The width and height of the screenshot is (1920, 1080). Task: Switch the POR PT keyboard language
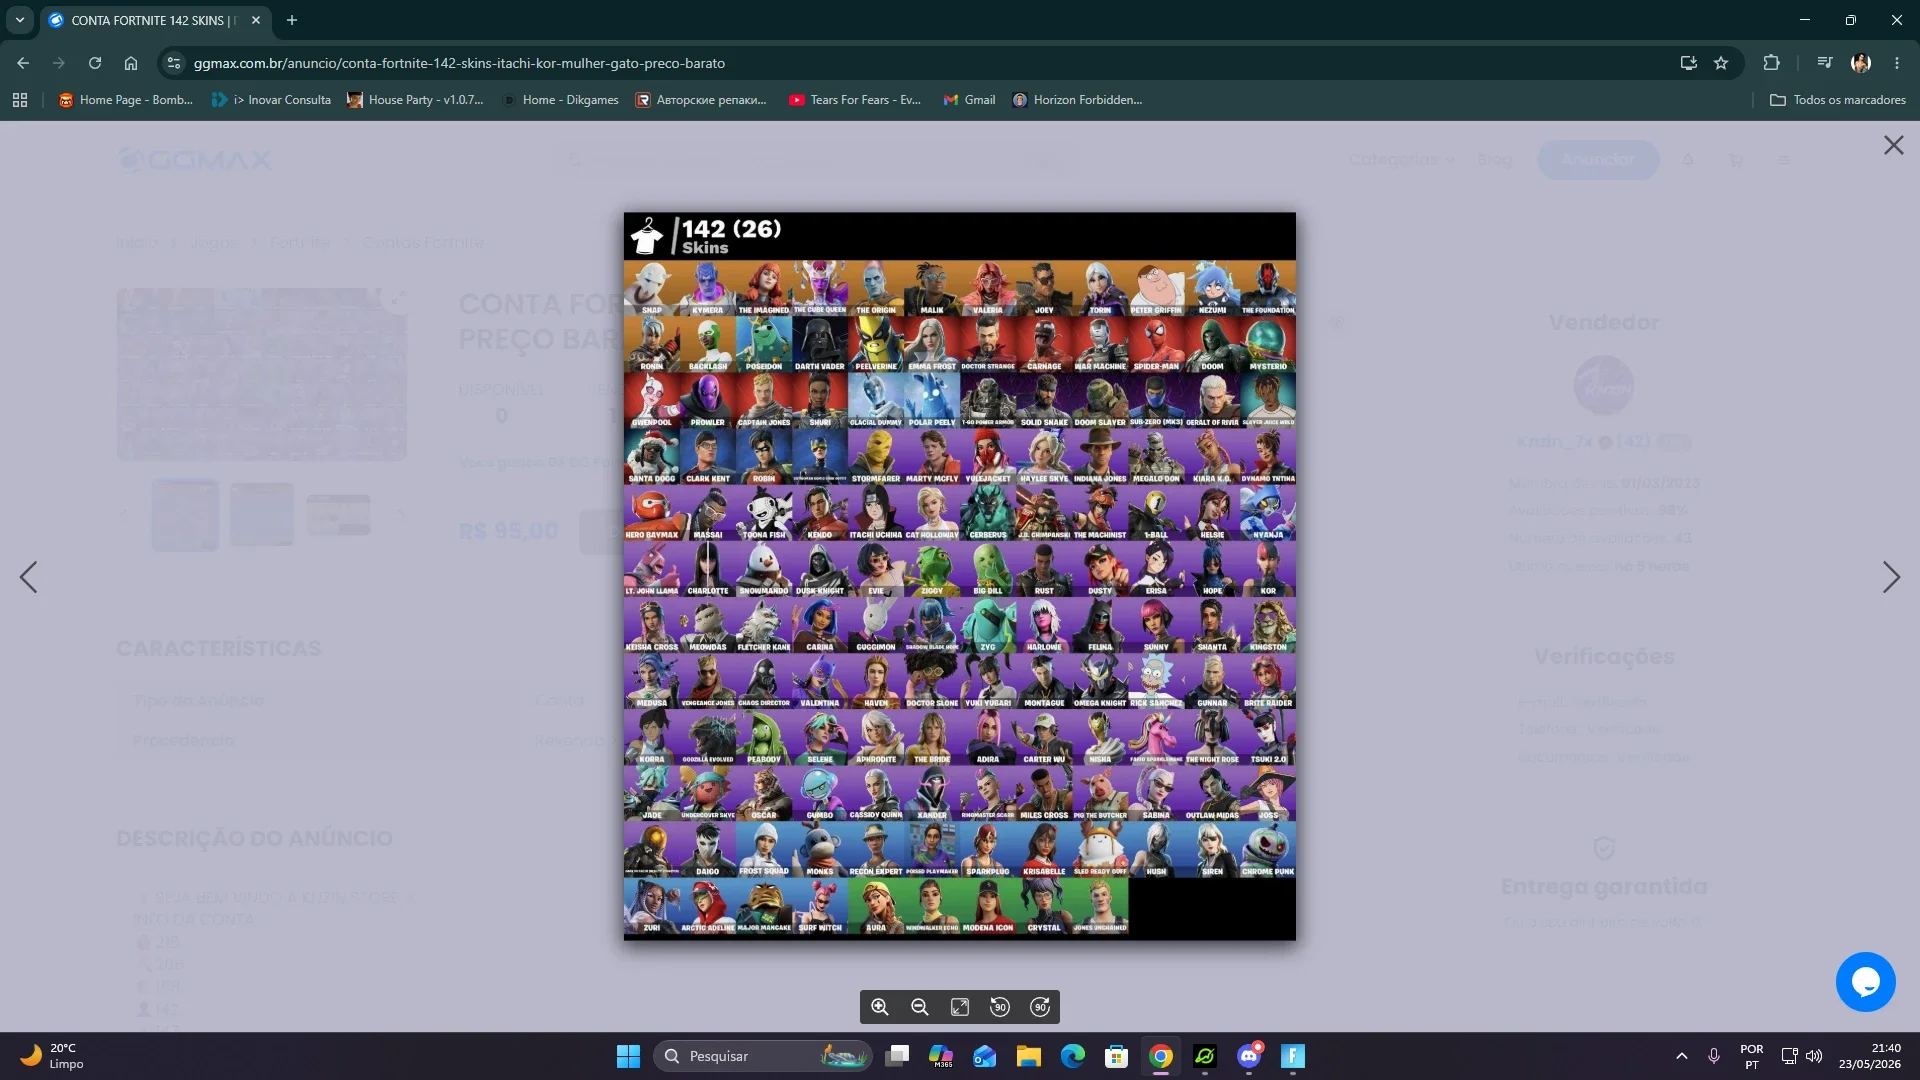tap(1752, 1056)
